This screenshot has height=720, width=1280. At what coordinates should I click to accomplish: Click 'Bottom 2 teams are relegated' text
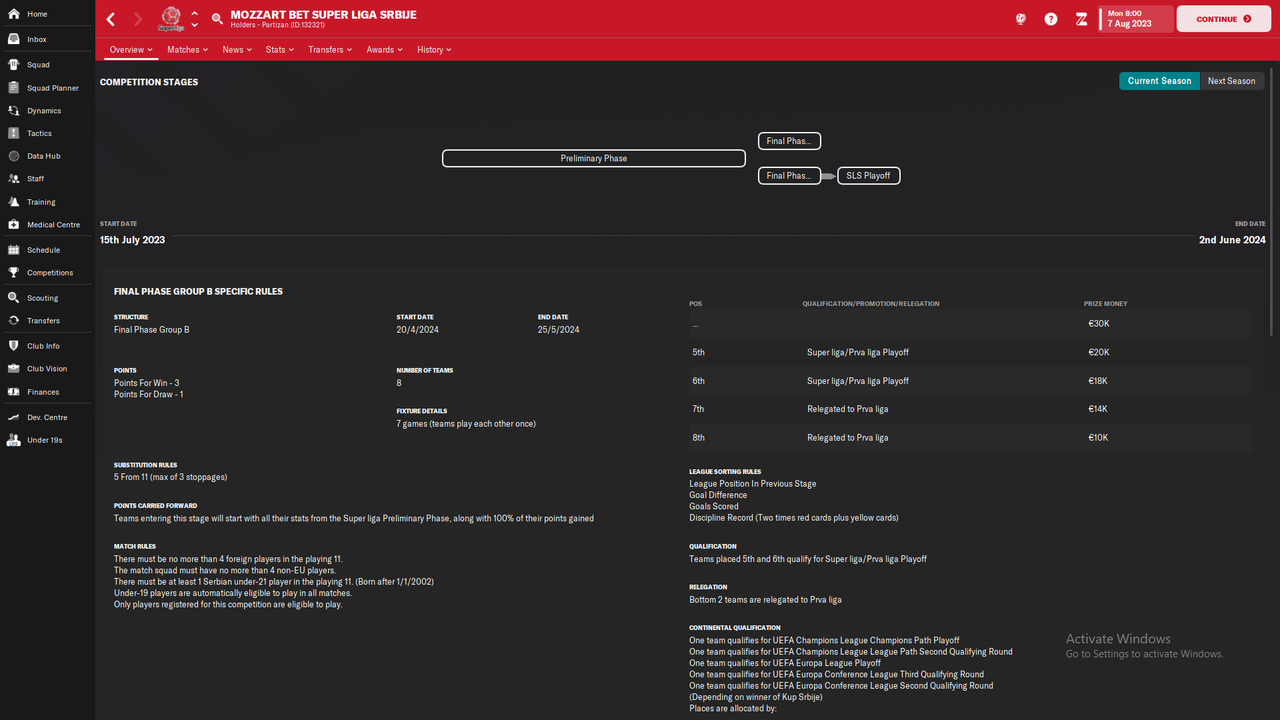tap(765, 600)
